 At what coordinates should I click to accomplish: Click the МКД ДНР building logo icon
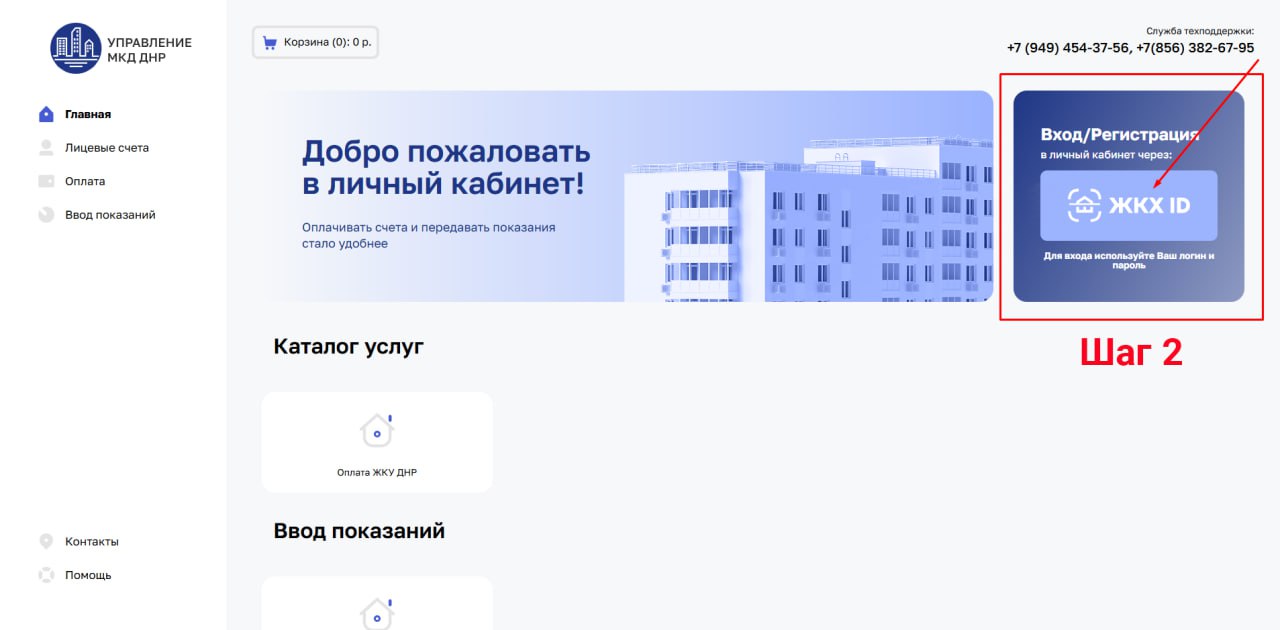pos(76,49)
